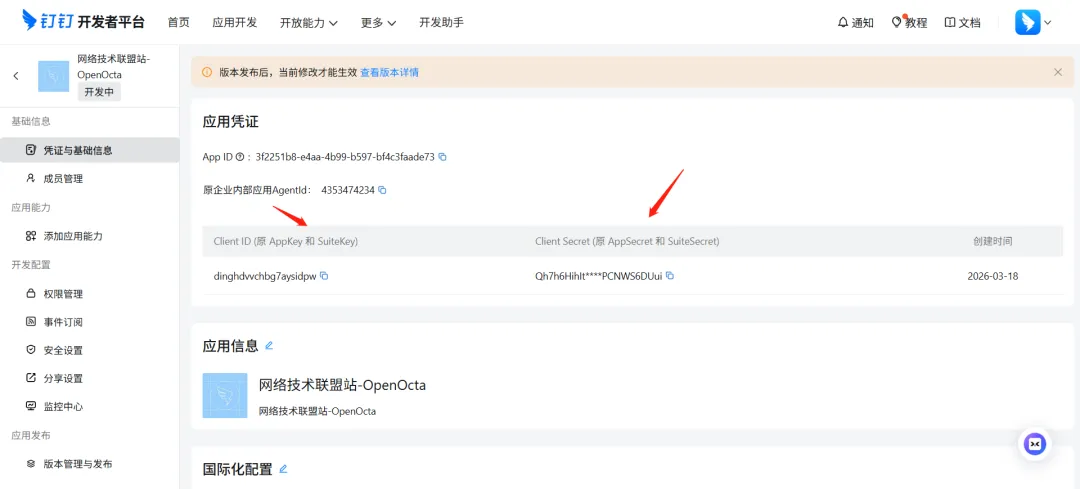Open the notifications bell icon
The width and height of the screenshot is (1080, 489).
coord(842,22)
